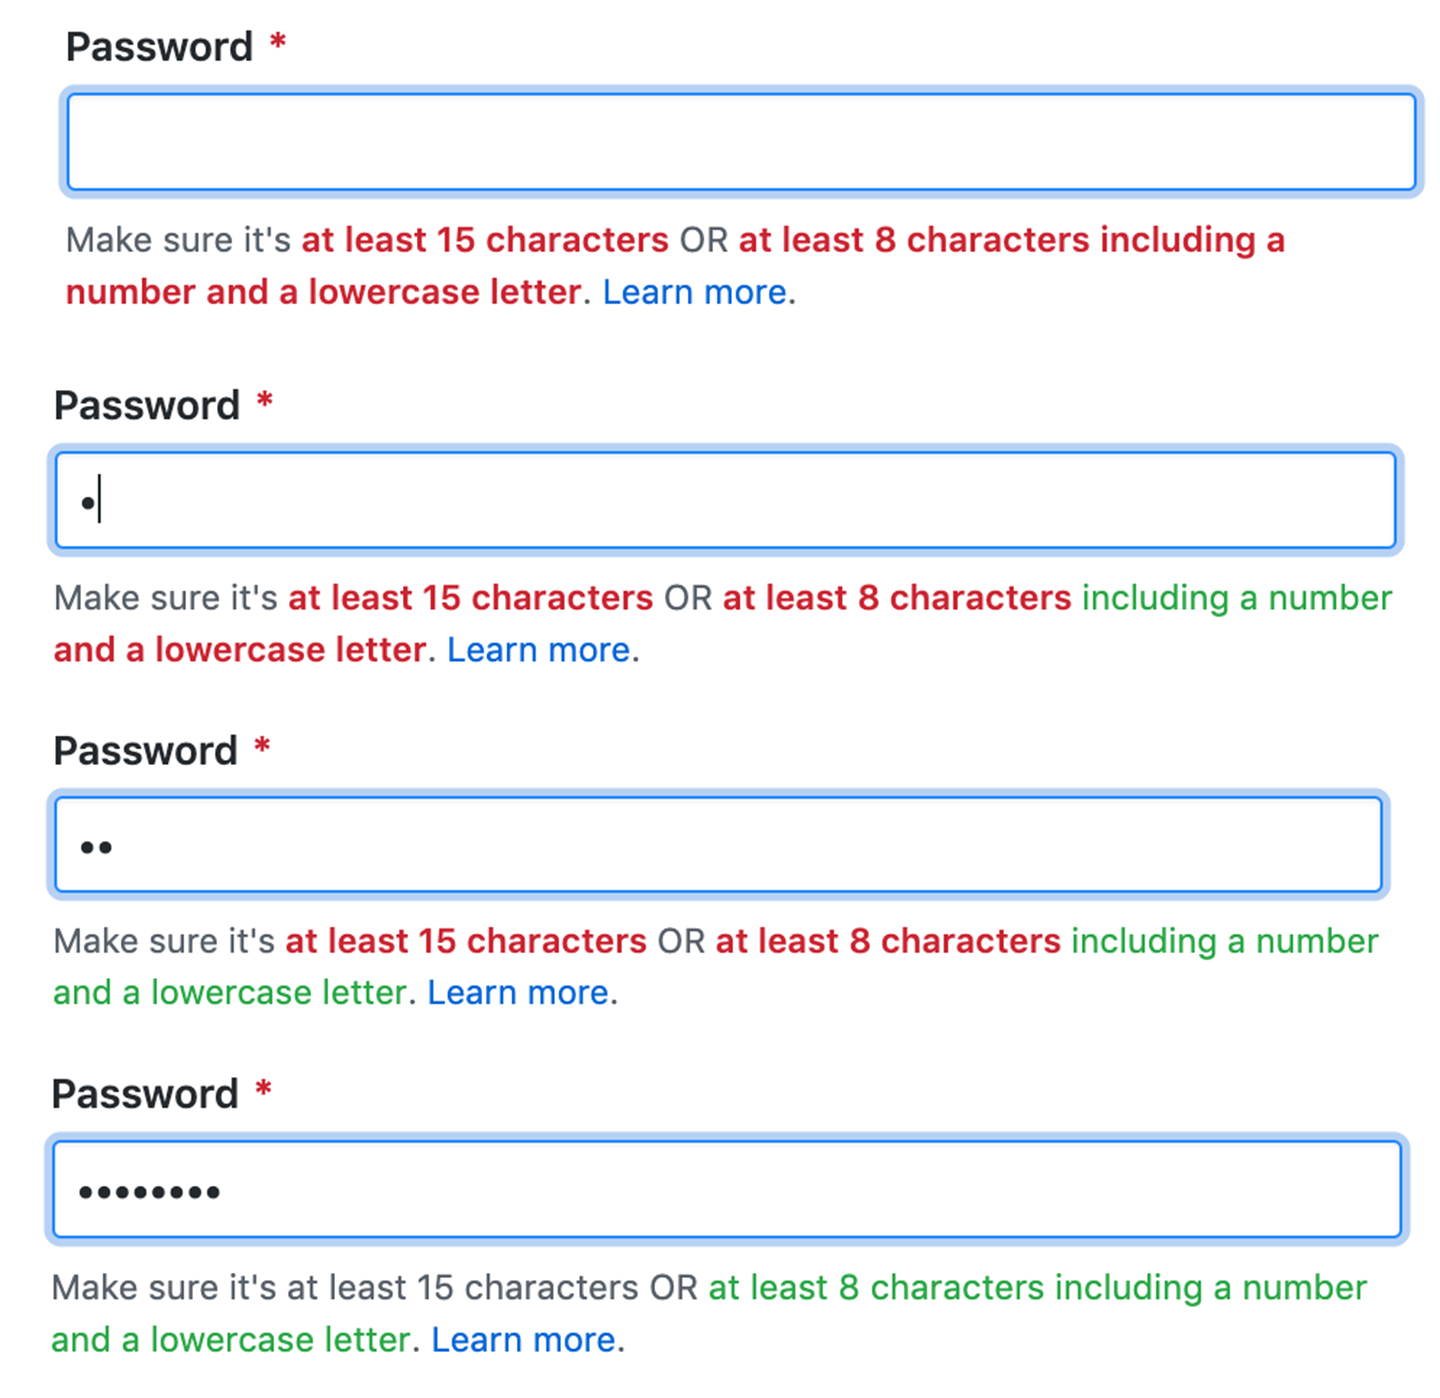Click the Password label above one-dot field
The width and height of the screenshot is (1440, 1398).
147,405
